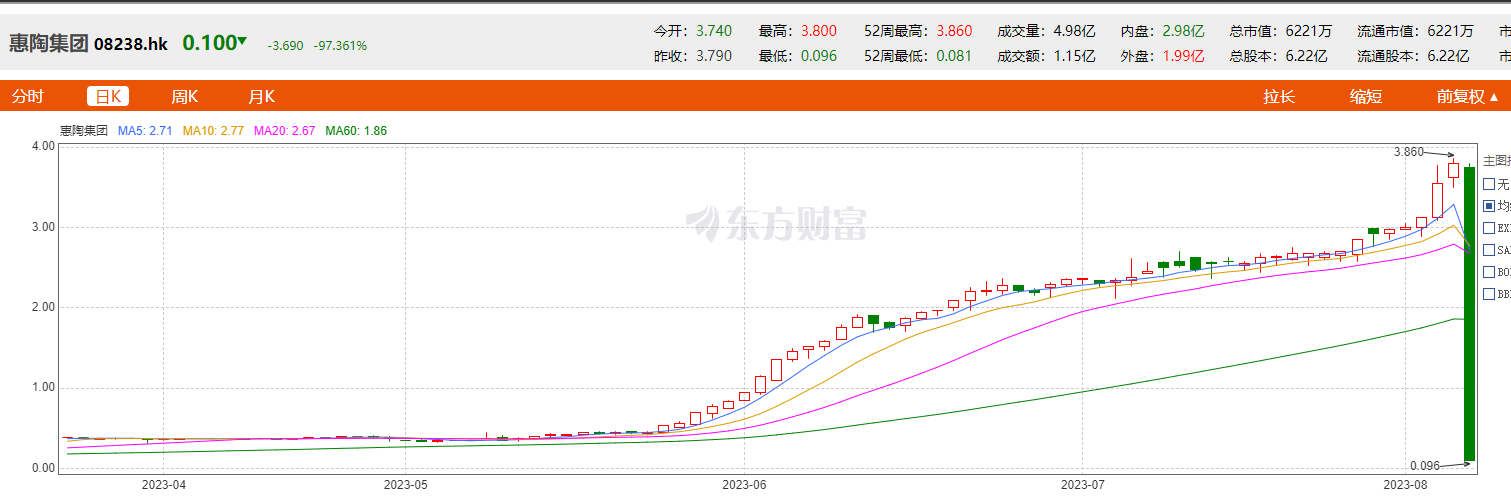Enable the EXPMA indicator checkbox
Viewport: 1511px width, 496px height.
(x=1489, y=228)
